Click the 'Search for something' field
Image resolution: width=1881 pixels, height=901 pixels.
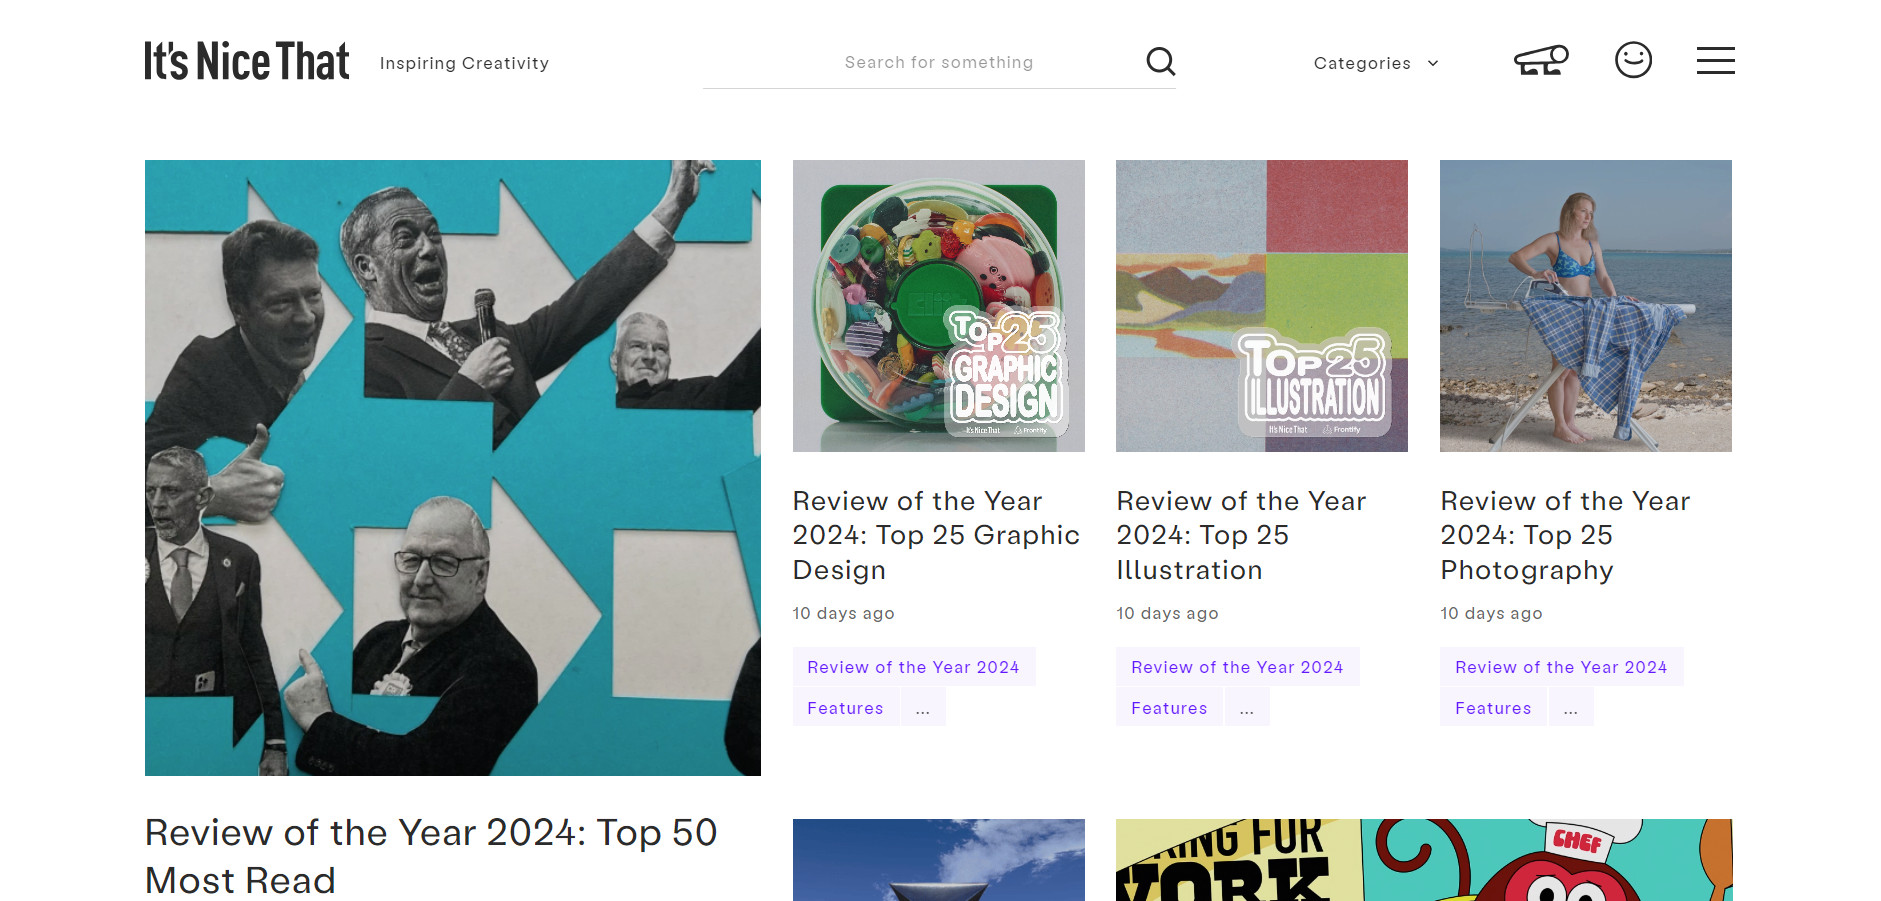click(x=939, y=62)
